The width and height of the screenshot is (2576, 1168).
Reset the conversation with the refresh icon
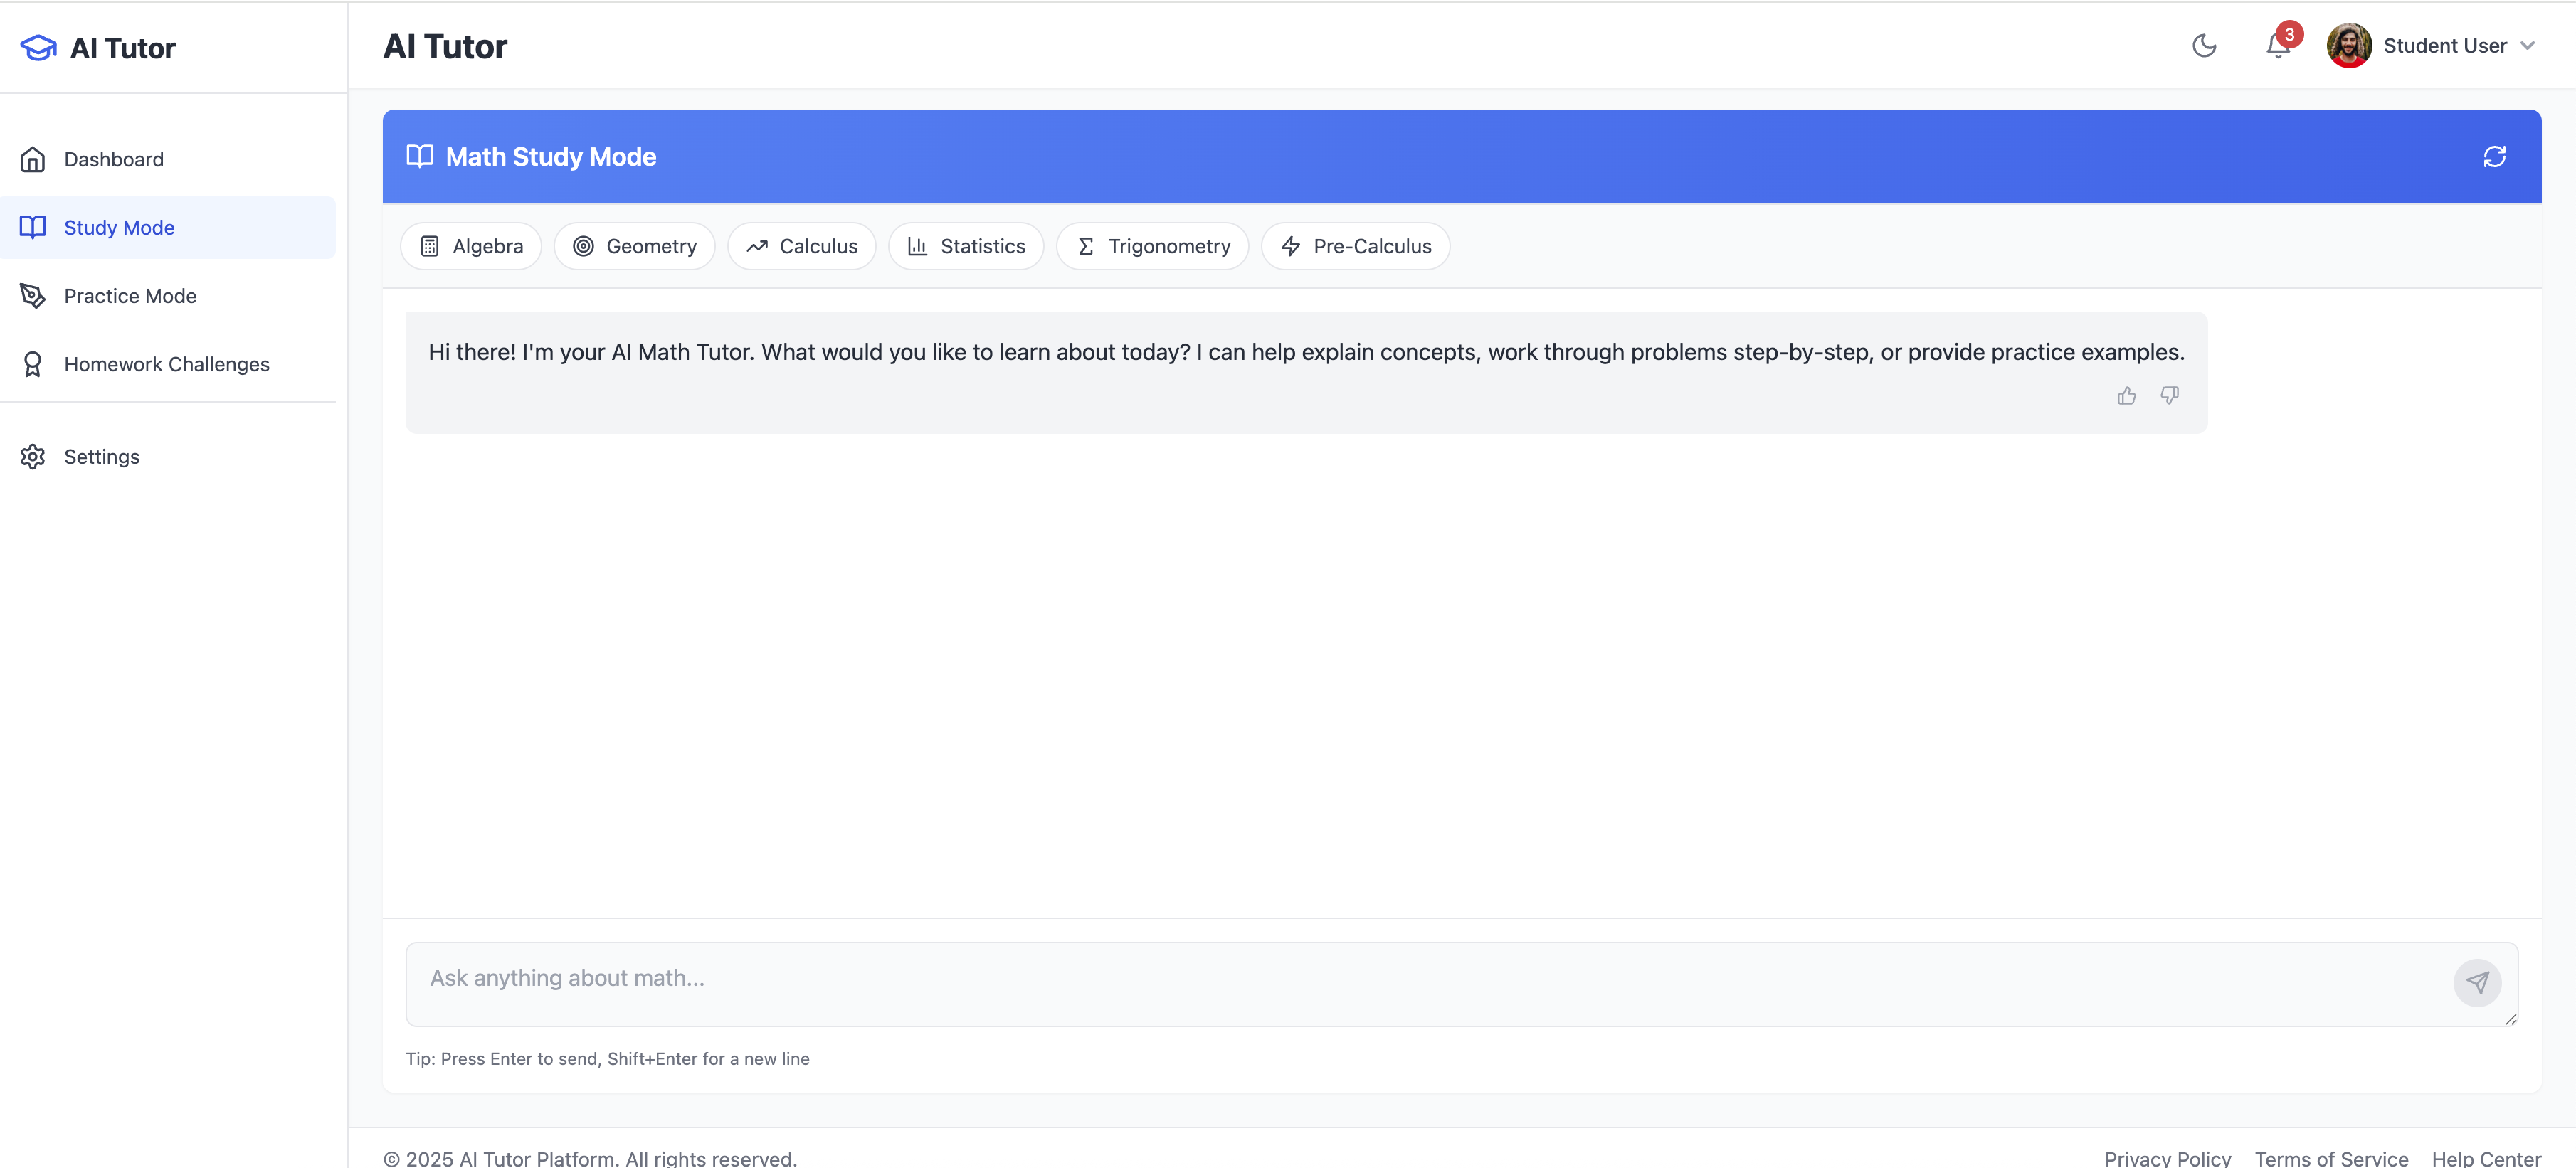pyautogui.click(x=2494, y=157)
